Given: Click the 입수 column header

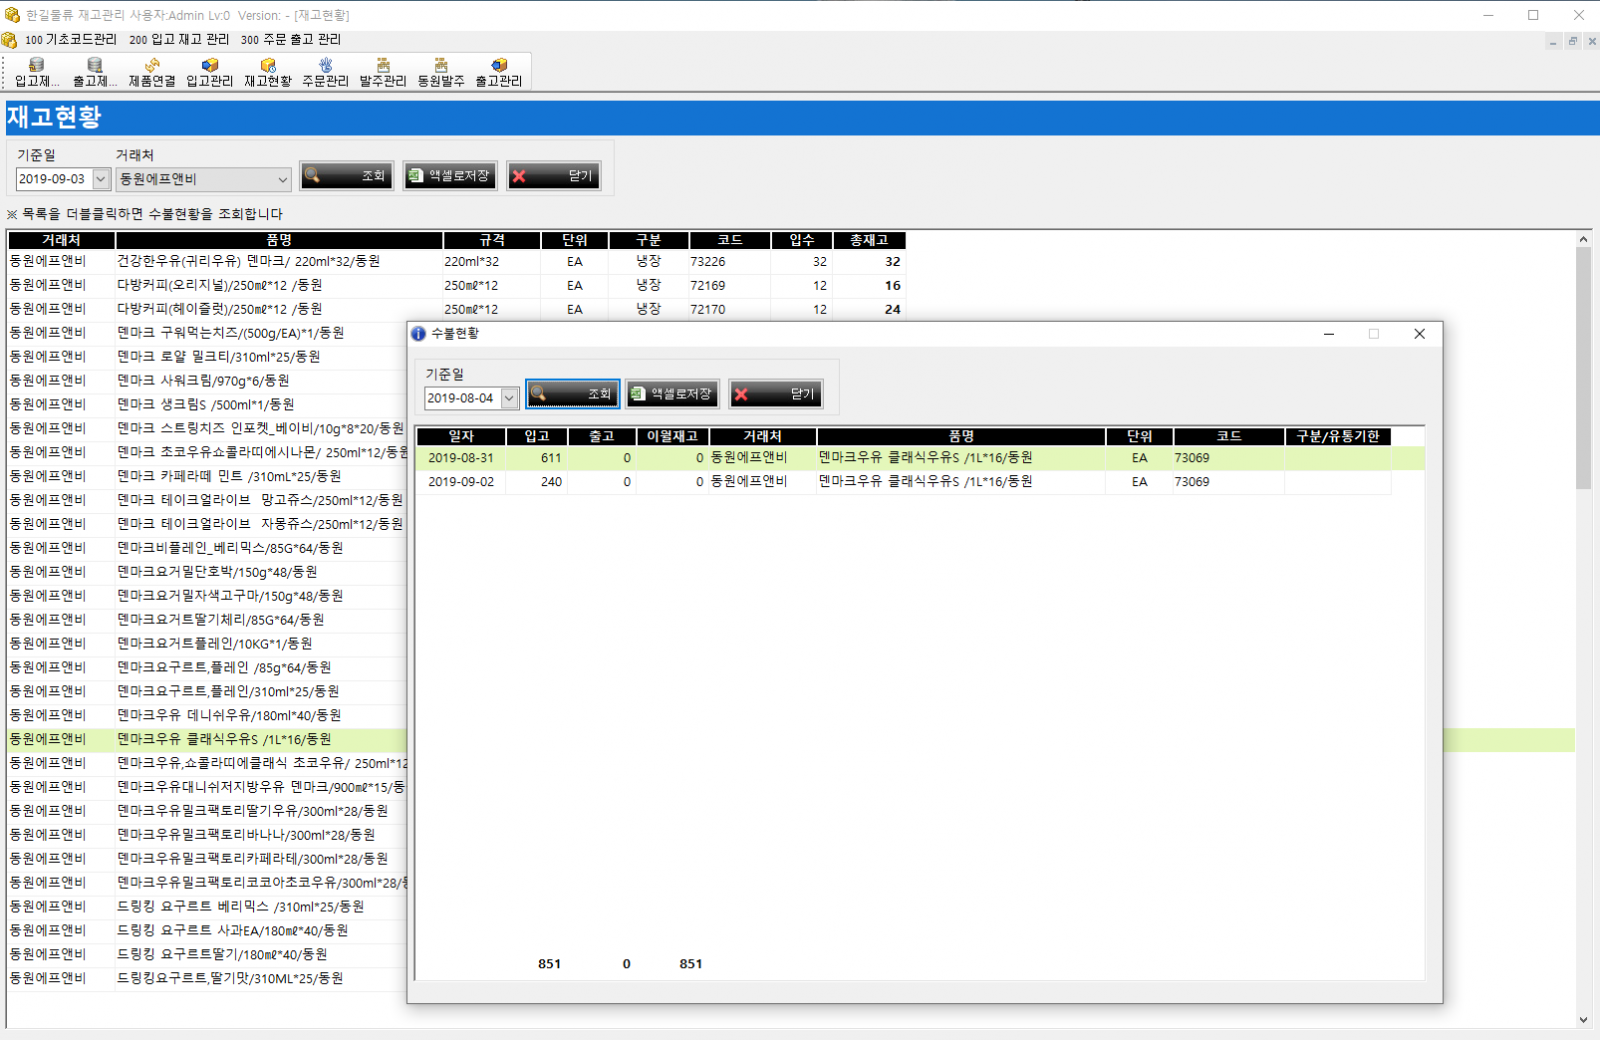Looking at the screenshot, I should 802,240.
